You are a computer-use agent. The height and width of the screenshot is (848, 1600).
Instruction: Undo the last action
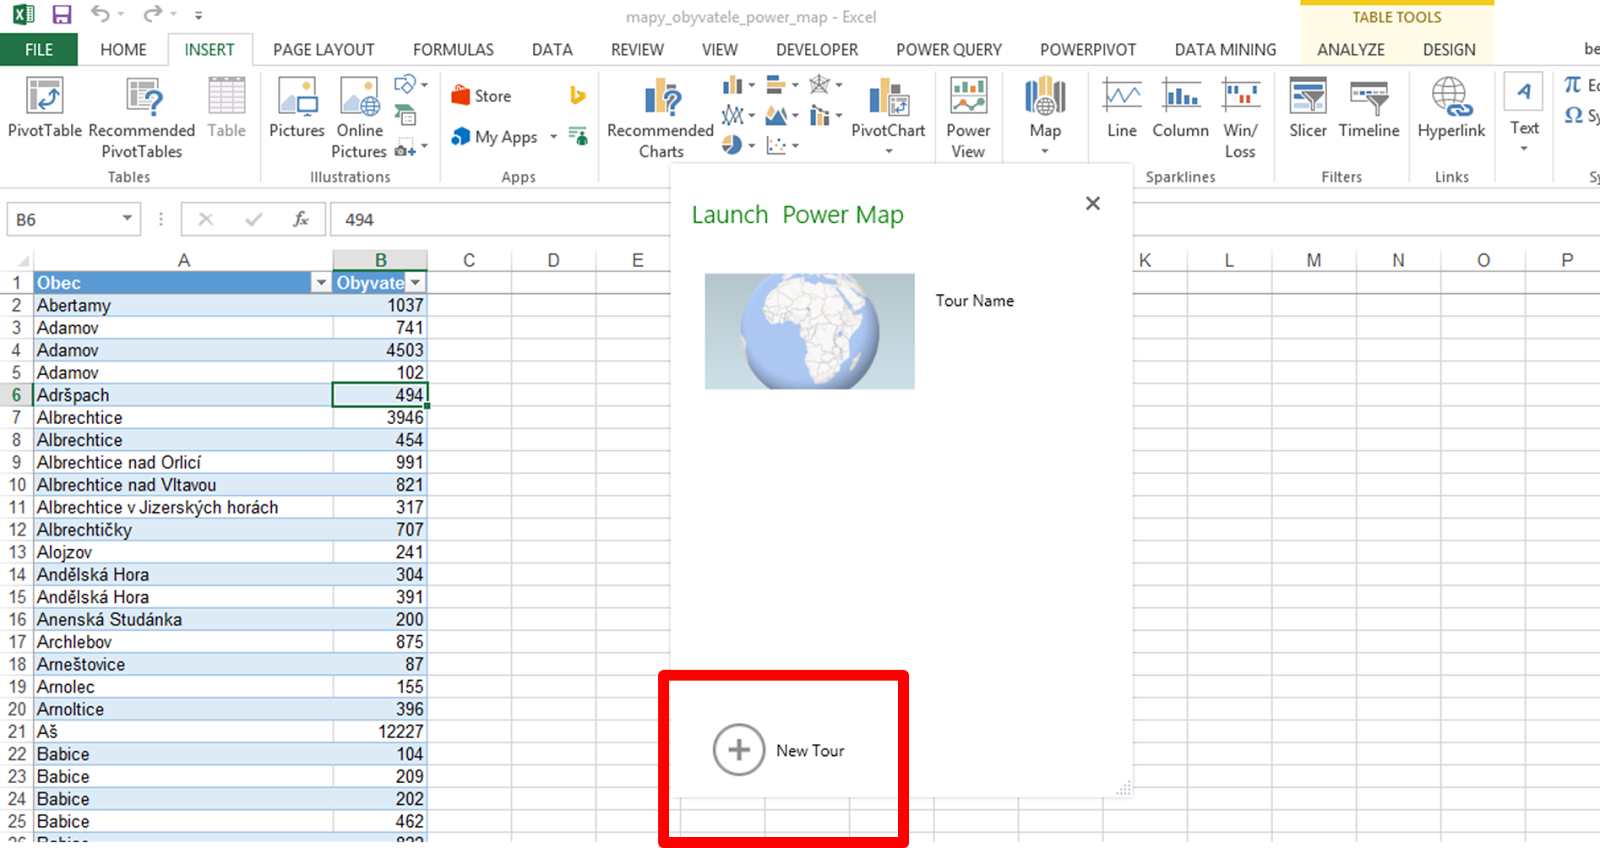[x=100, y=14]
